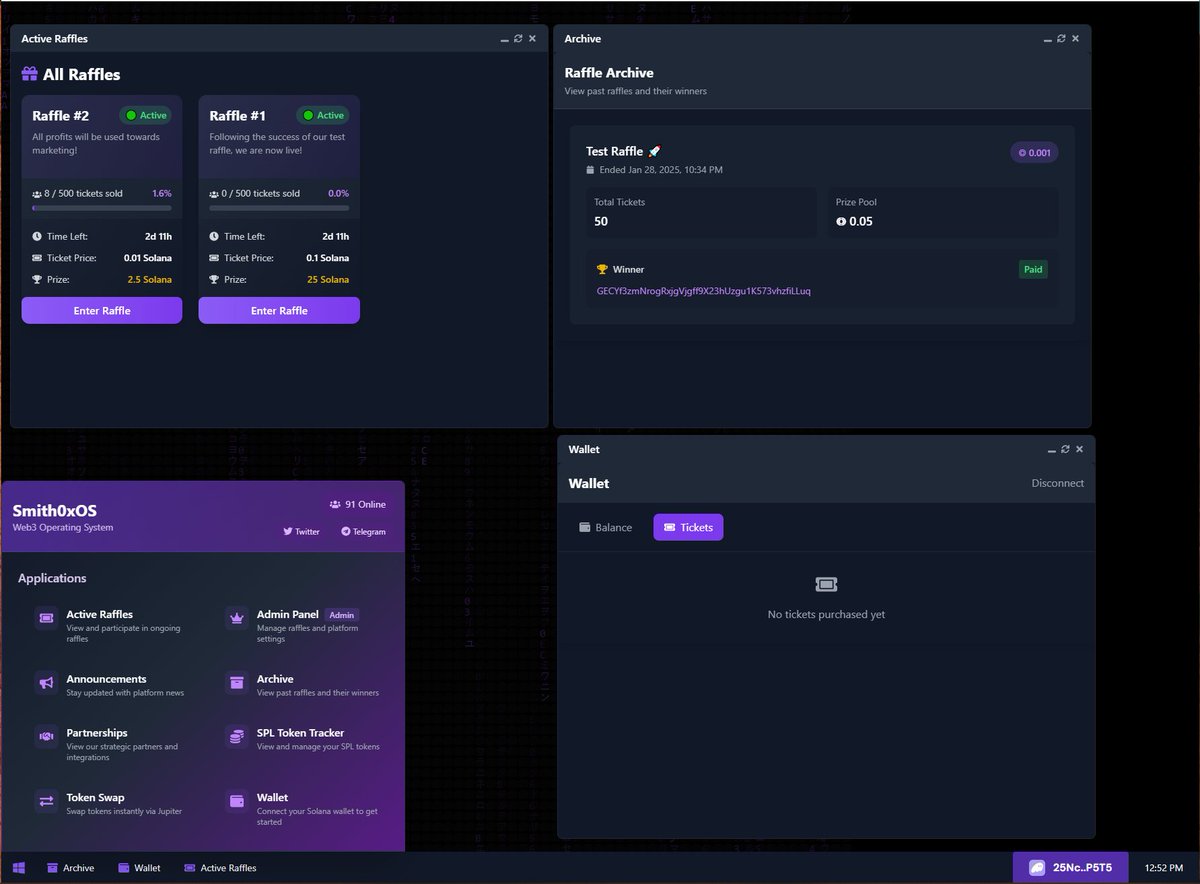Image resolution: width=1200 pixels, height=884 pixels.
Task: Click the gift icon beside All Raffles
Action: (29, 74)
